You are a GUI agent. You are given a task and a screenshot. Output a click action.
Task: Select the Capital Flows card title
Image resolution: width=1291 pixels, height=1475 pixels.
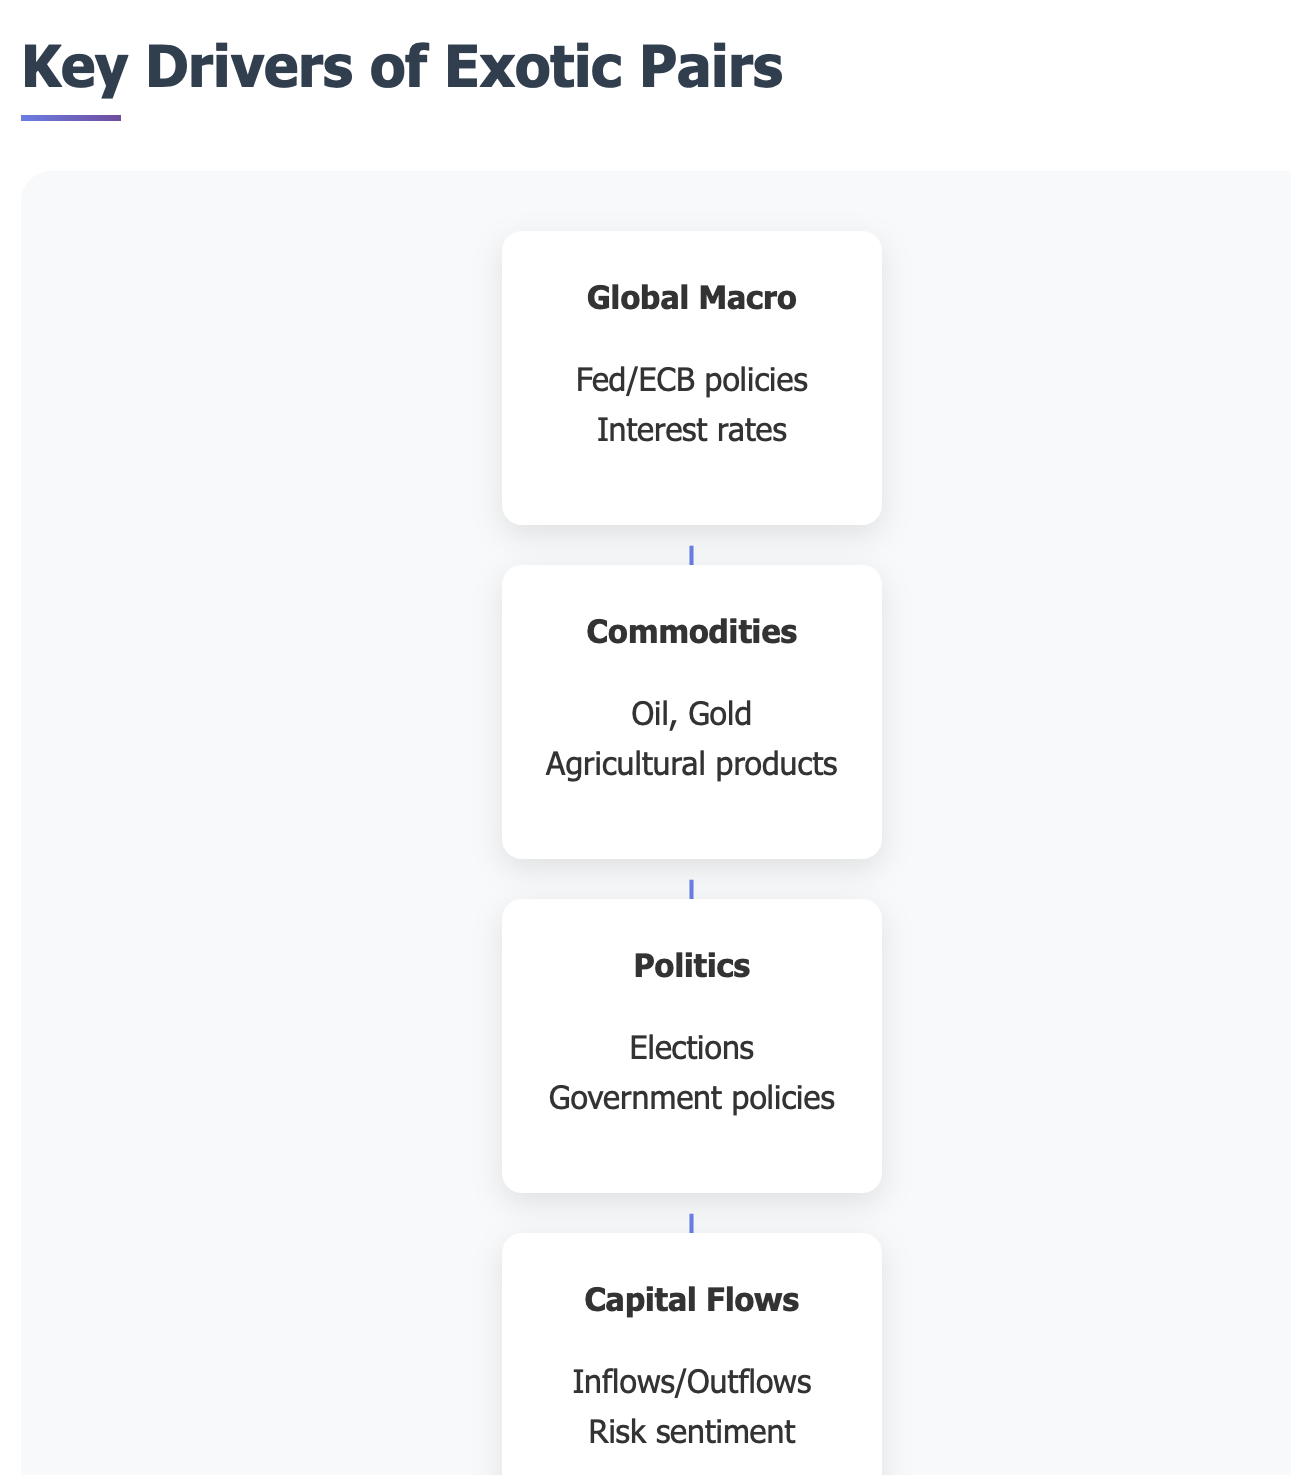pyautogui.click(x=692, y=1300)
